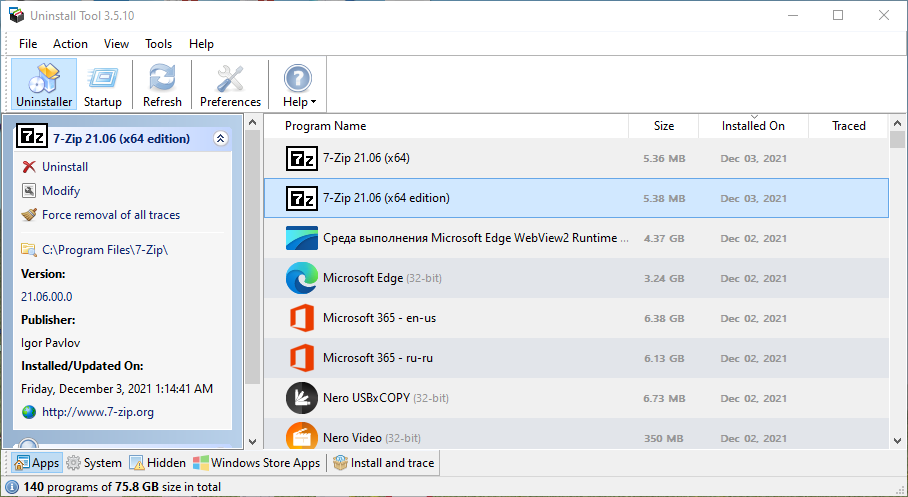
Task: Collapse the 7-Zip details panel
Action: 221,140
